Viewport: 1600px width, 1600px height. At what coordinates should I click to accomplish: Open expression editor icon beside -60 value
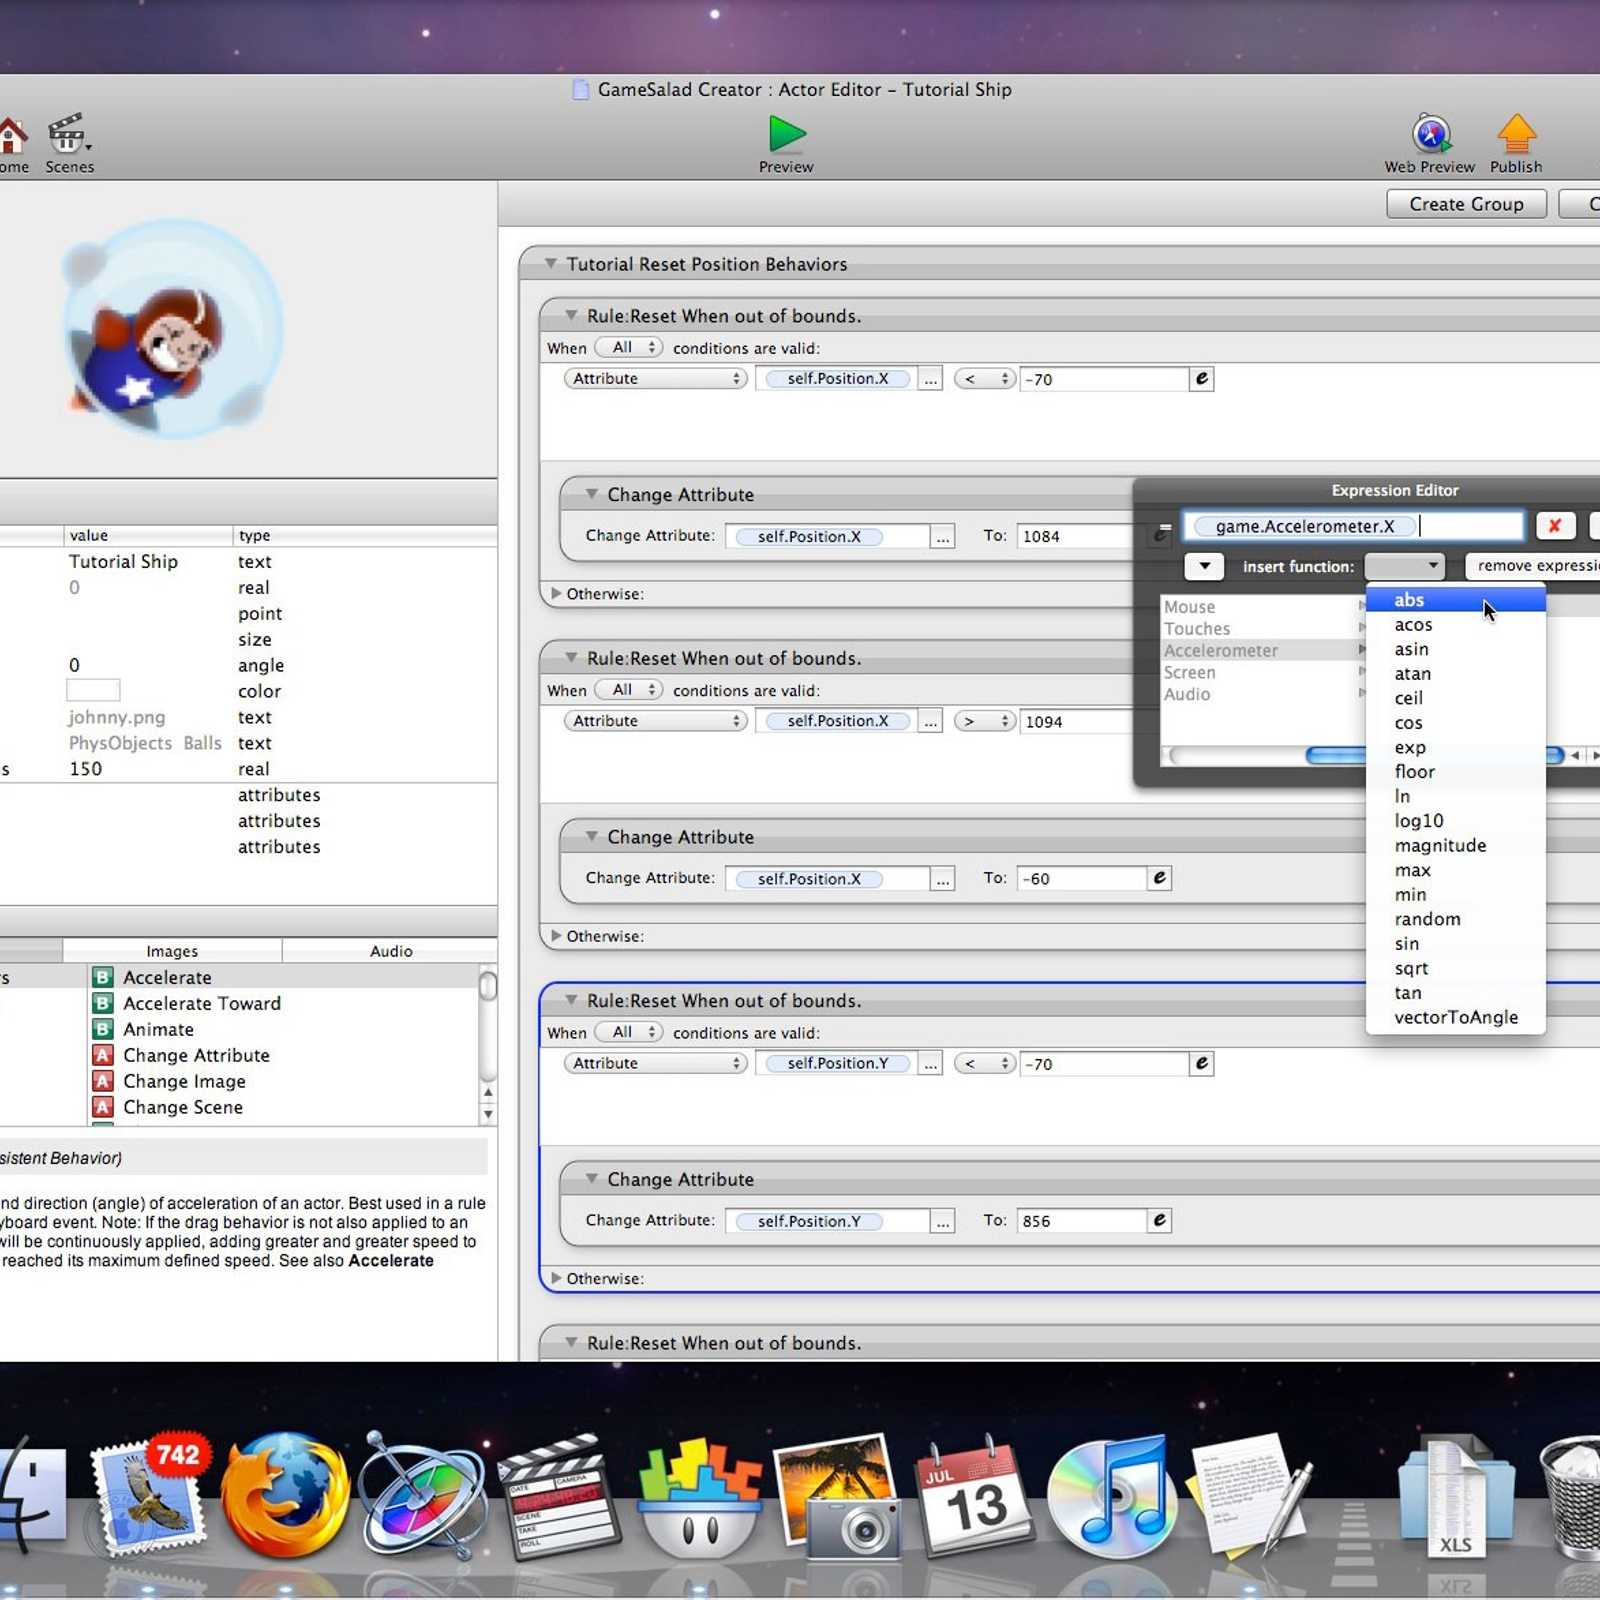click(1159, 878)
